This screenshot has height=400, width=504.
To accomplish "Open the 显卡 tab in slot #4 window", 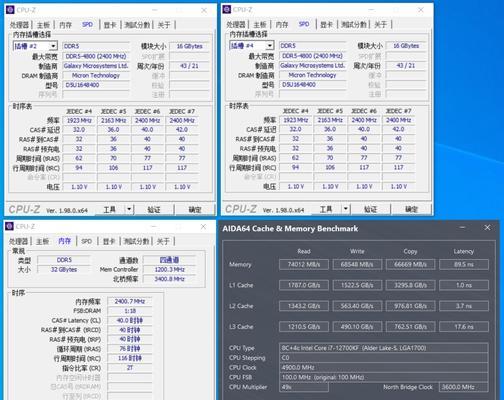I will (326, 24).
